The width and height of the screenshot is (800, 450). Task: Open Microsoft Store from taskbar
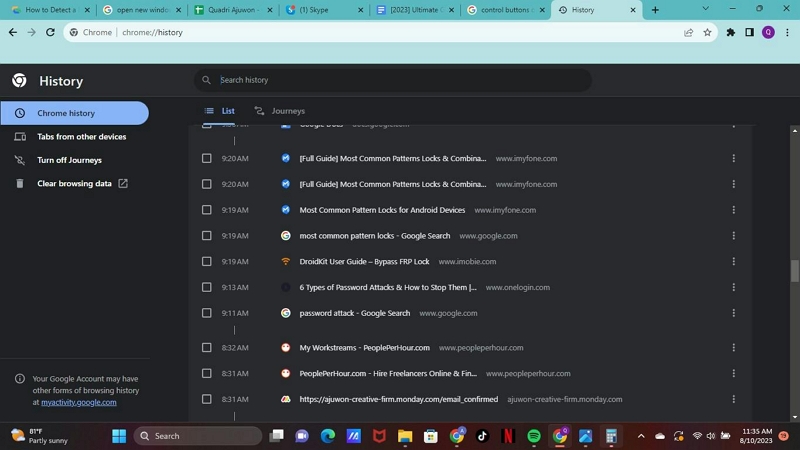tap(431, 436)
